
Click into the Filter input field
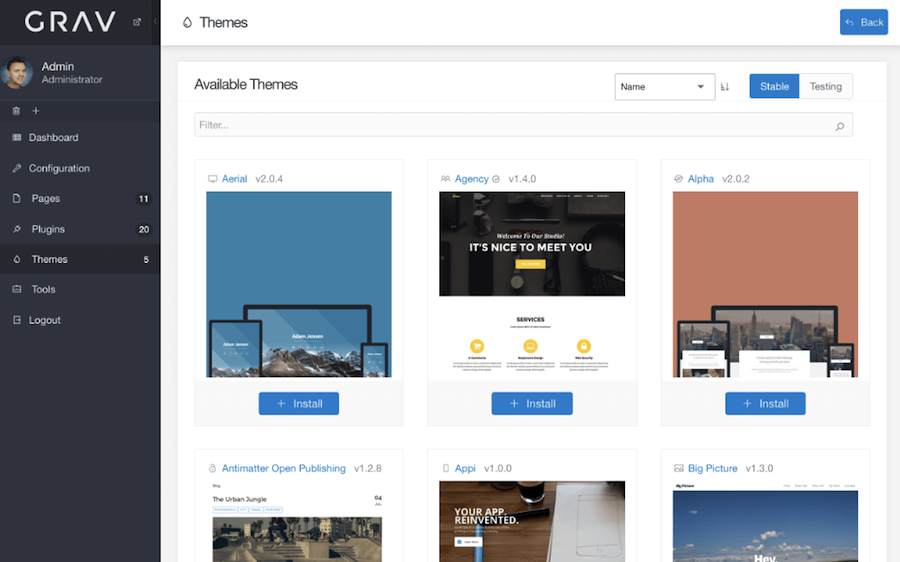pos(523,125)
